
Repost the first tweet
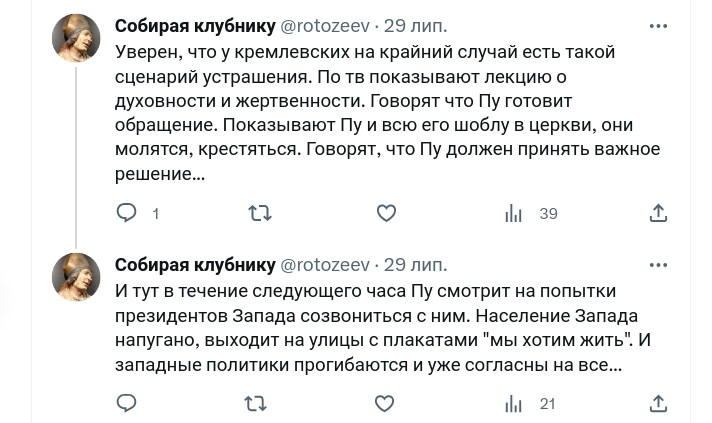click(x=259, y=213)
